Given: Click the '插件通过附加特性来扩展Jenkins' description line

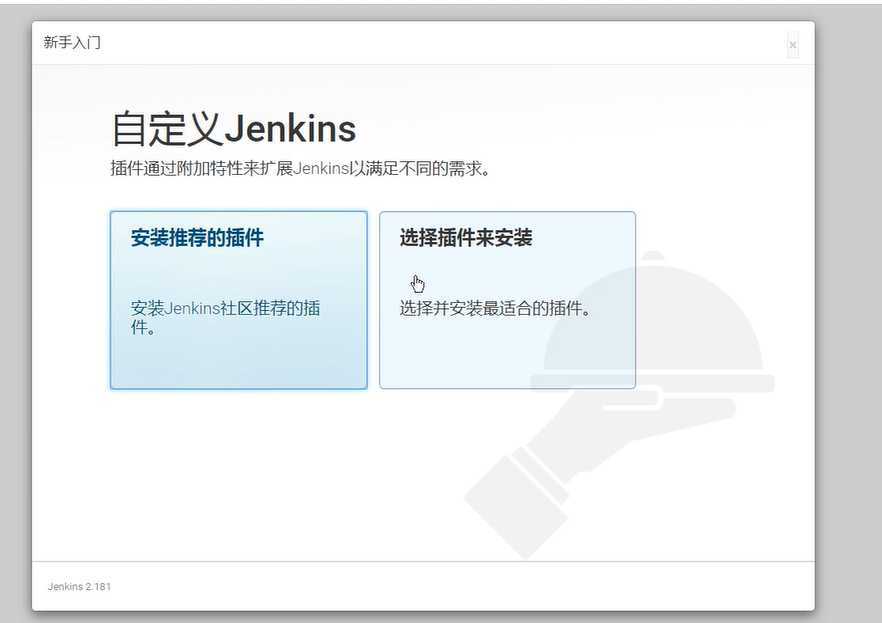Looking at the screenshot, I should pos(300,168).
